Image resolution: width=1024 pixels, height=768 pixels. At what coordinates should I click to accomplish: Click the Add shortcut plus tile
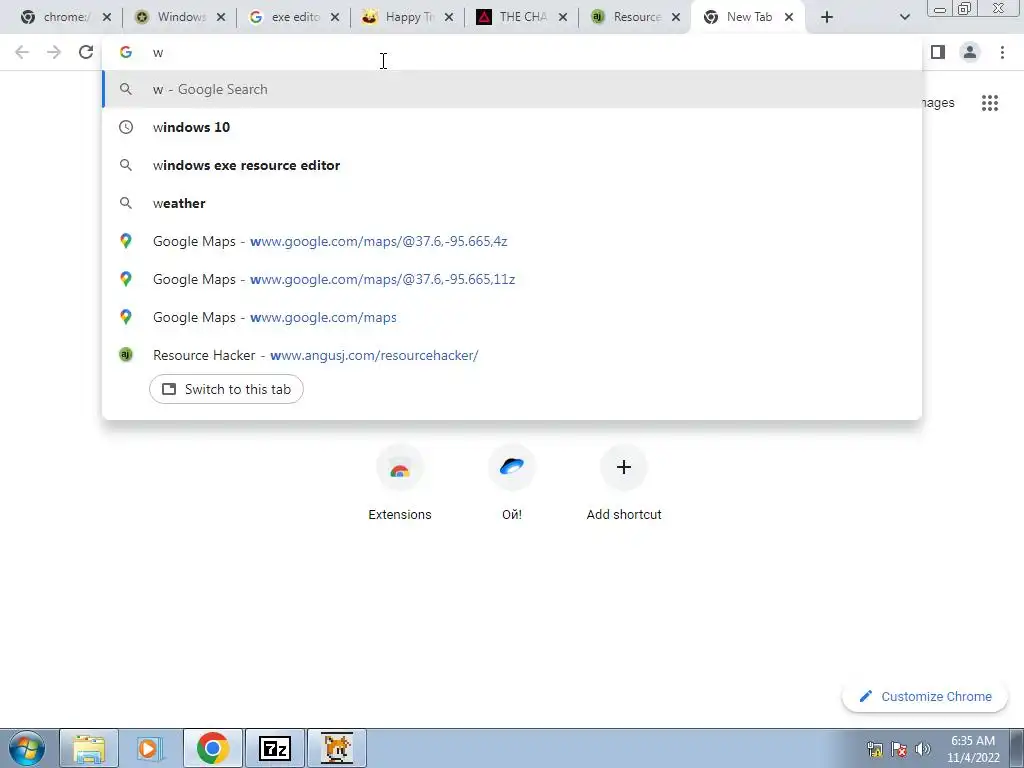coord(624,483)
